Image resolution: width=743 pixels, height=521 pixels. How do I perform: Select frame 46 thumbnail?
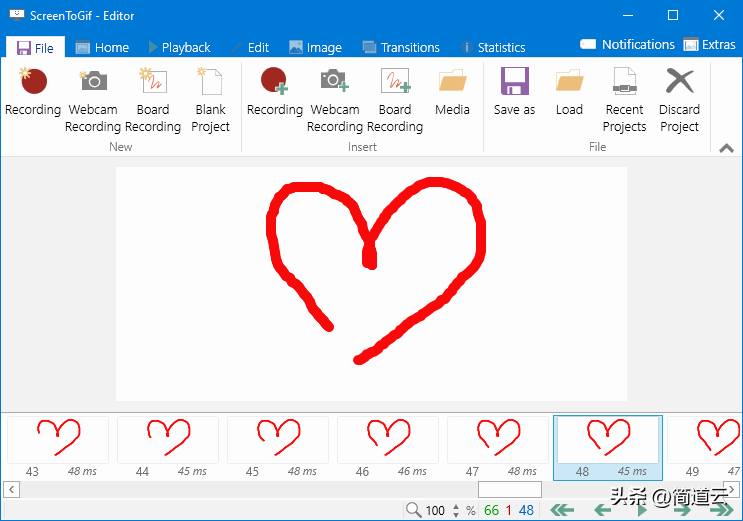[388, 448]
